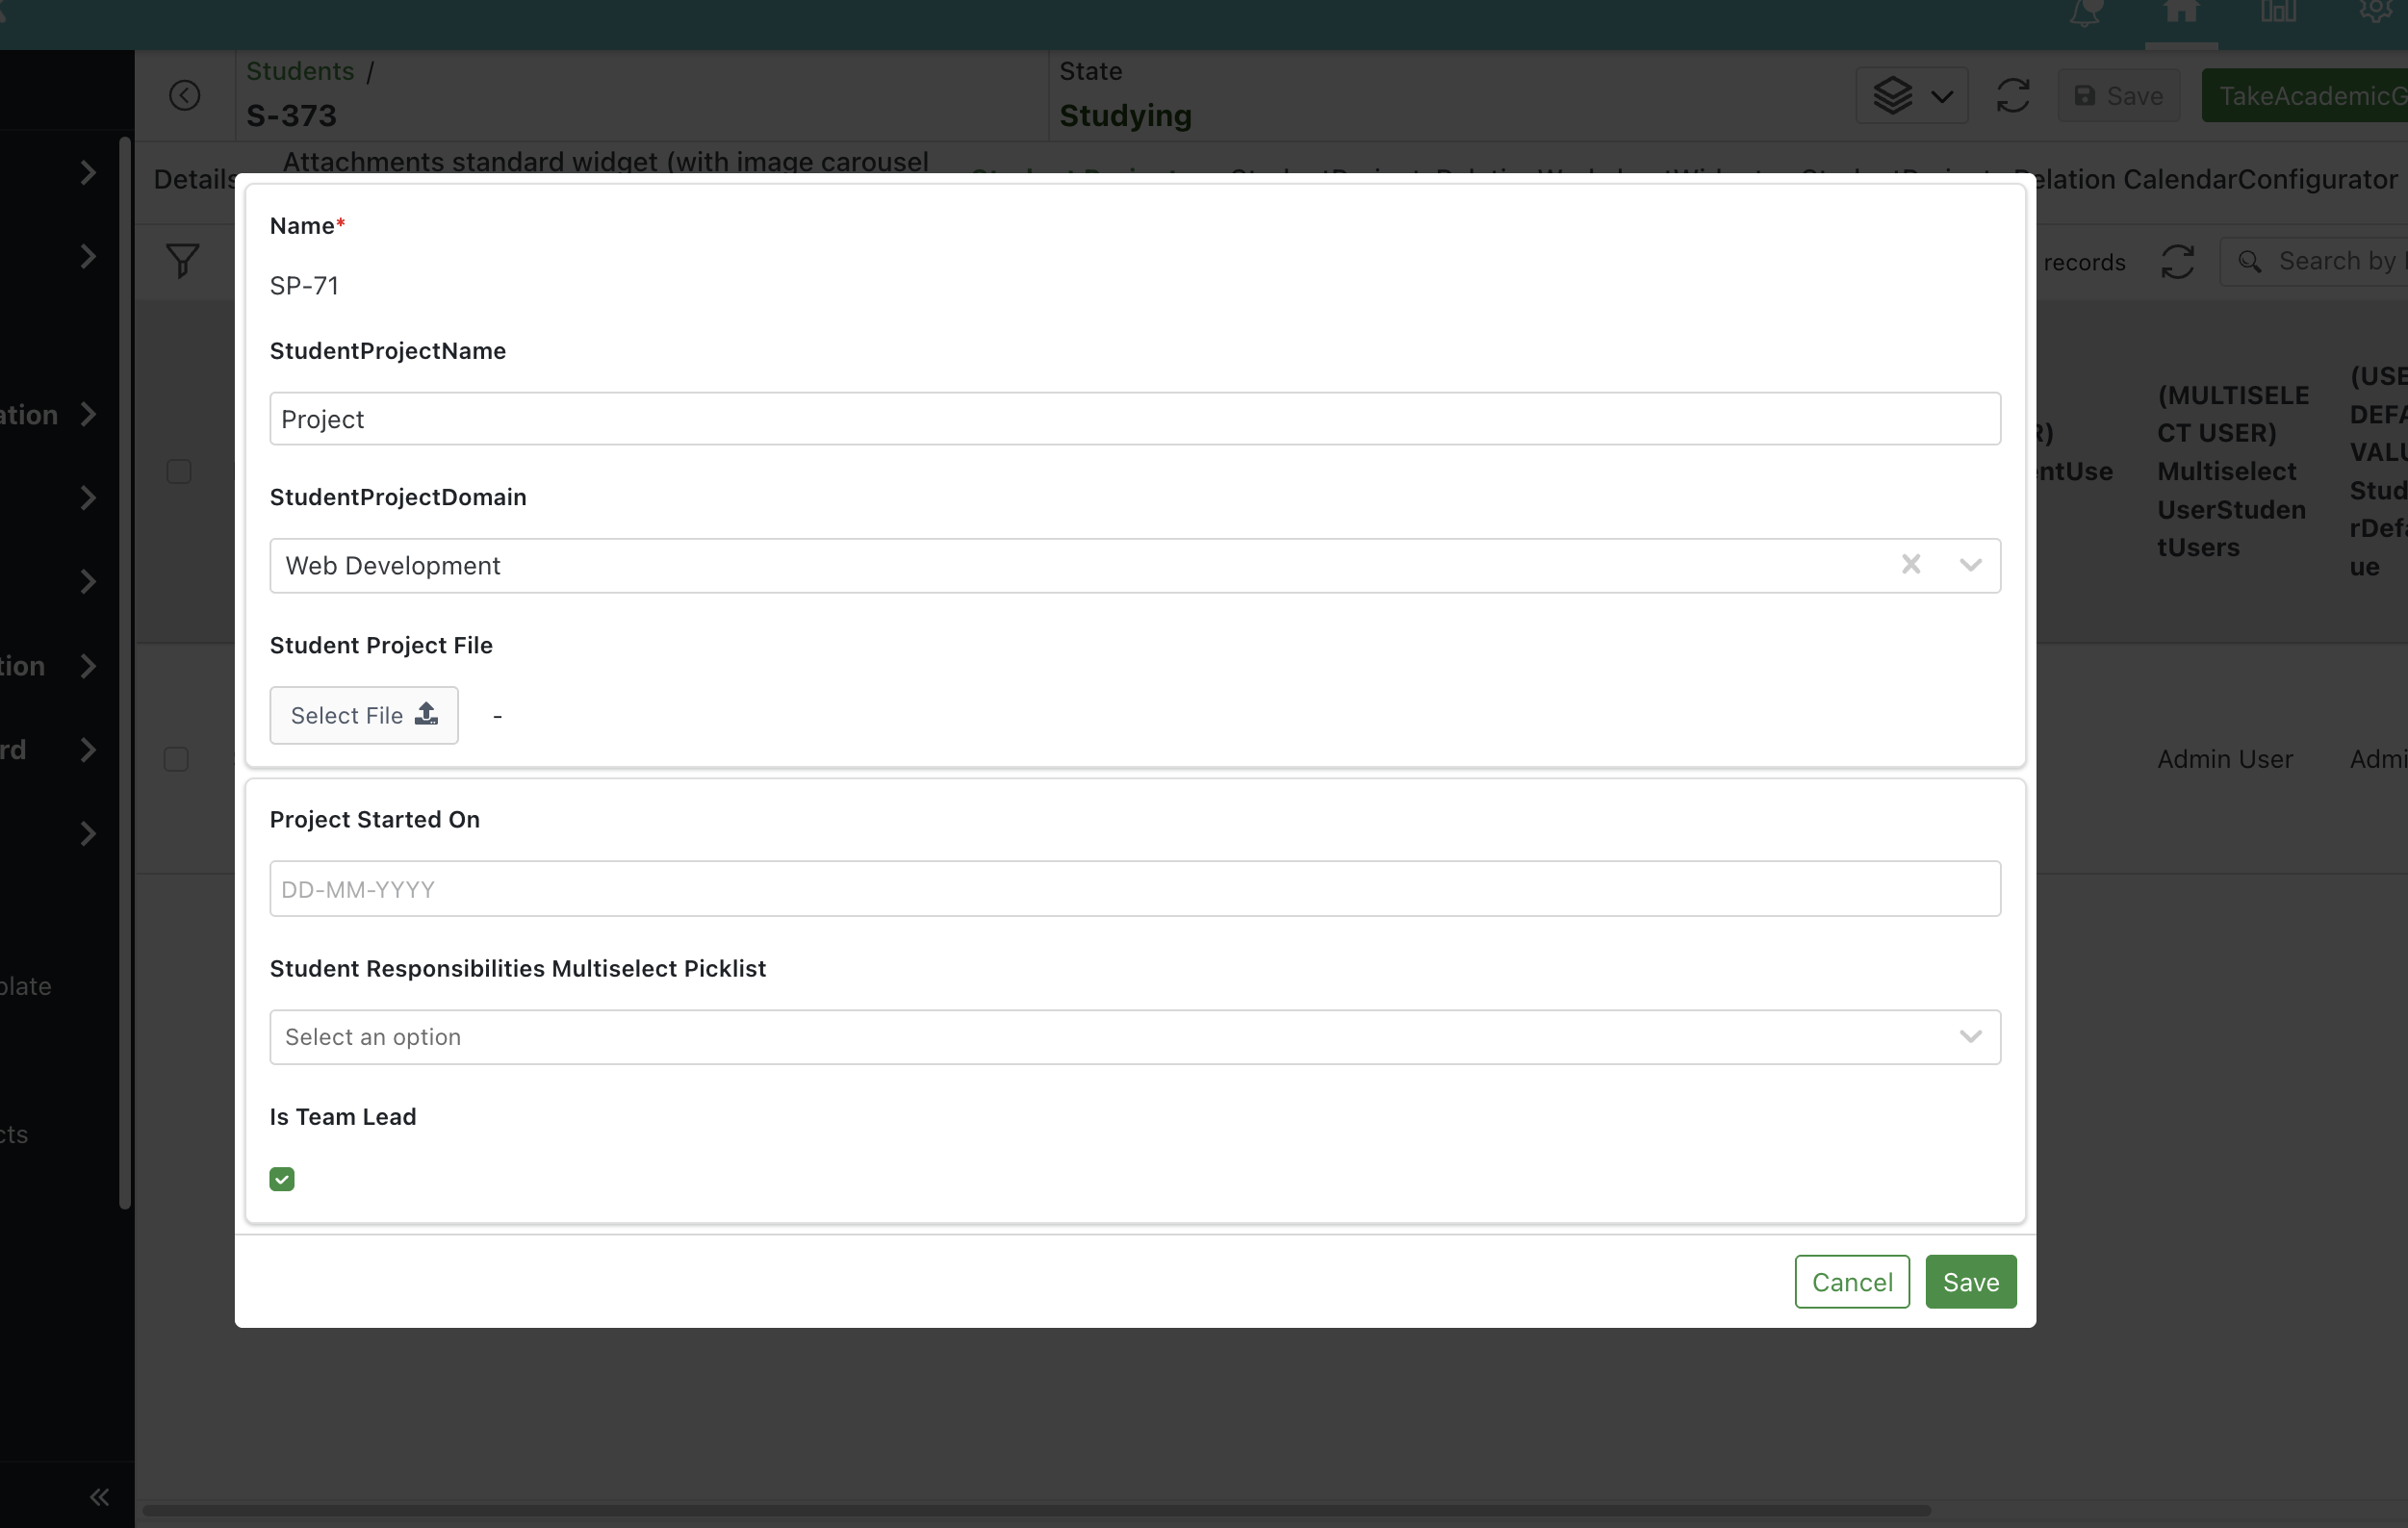The height and width of the screenshot is (1528, 2408).
Task: Click the Admin User table cell
Action: click(x=2225, y=759)
